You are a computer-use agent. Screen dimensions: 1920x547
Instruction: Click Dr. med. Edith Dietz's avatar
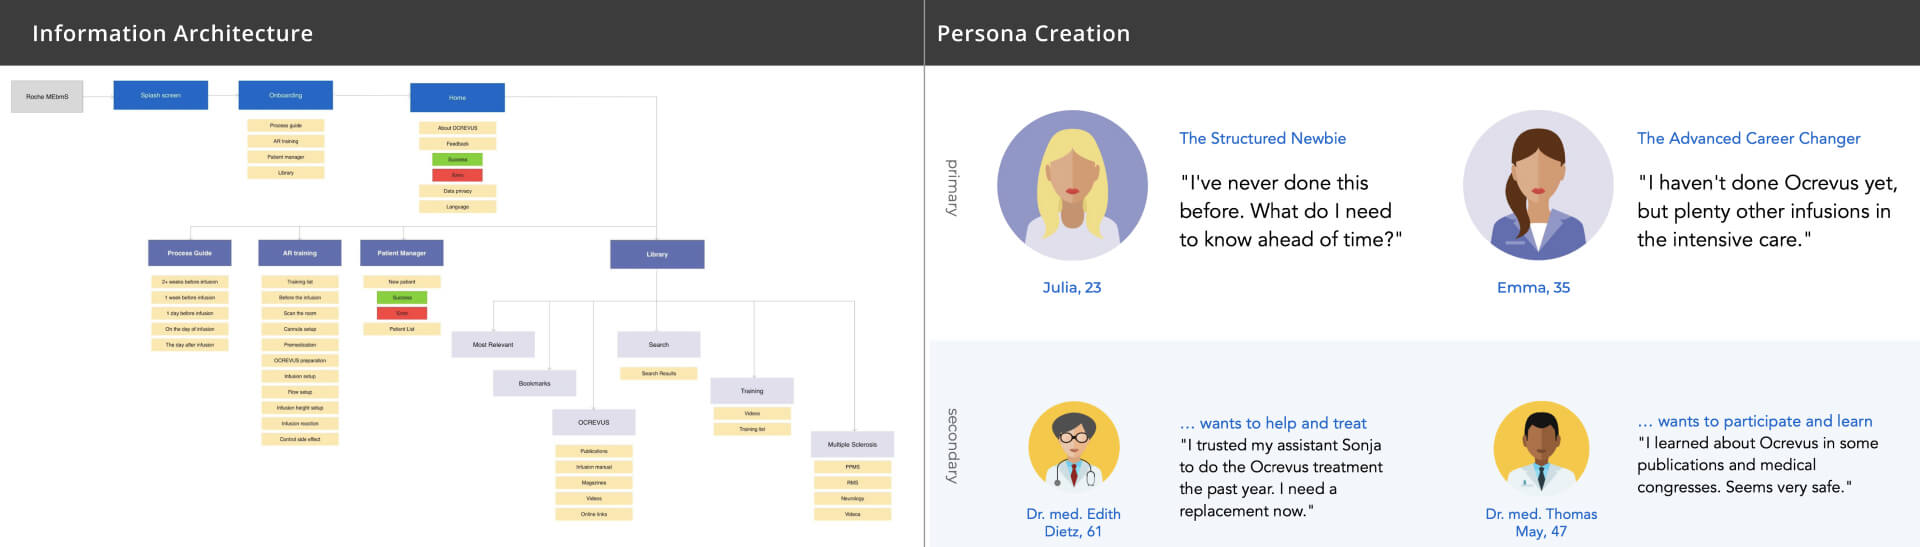pyautogui.click(x=1073, y=448)
